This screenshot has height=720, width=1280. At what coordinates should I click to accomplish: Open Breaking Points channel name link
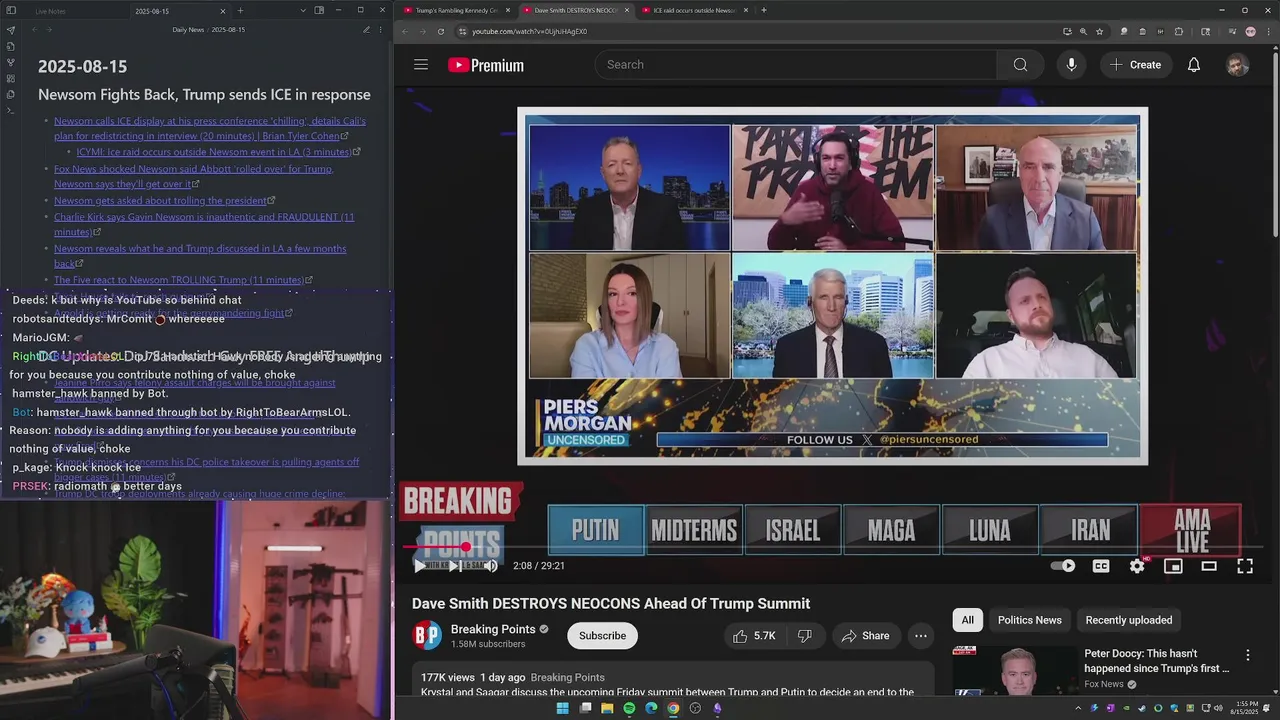click(493, 629)
